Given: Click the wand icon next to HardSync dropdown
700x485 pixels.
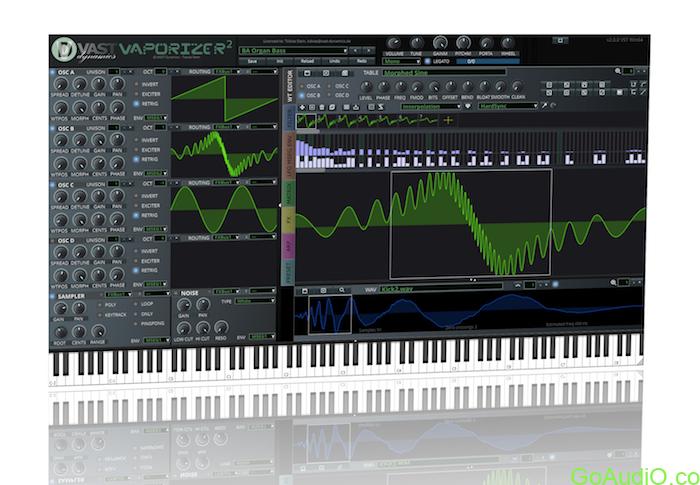Looking at the screenshot, I should tap(545, 106).
